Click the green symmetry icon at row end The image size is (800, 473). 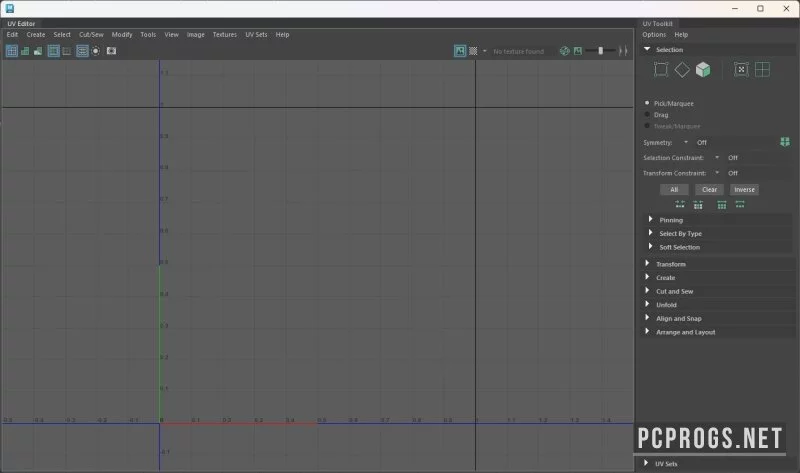pos(785,142)
